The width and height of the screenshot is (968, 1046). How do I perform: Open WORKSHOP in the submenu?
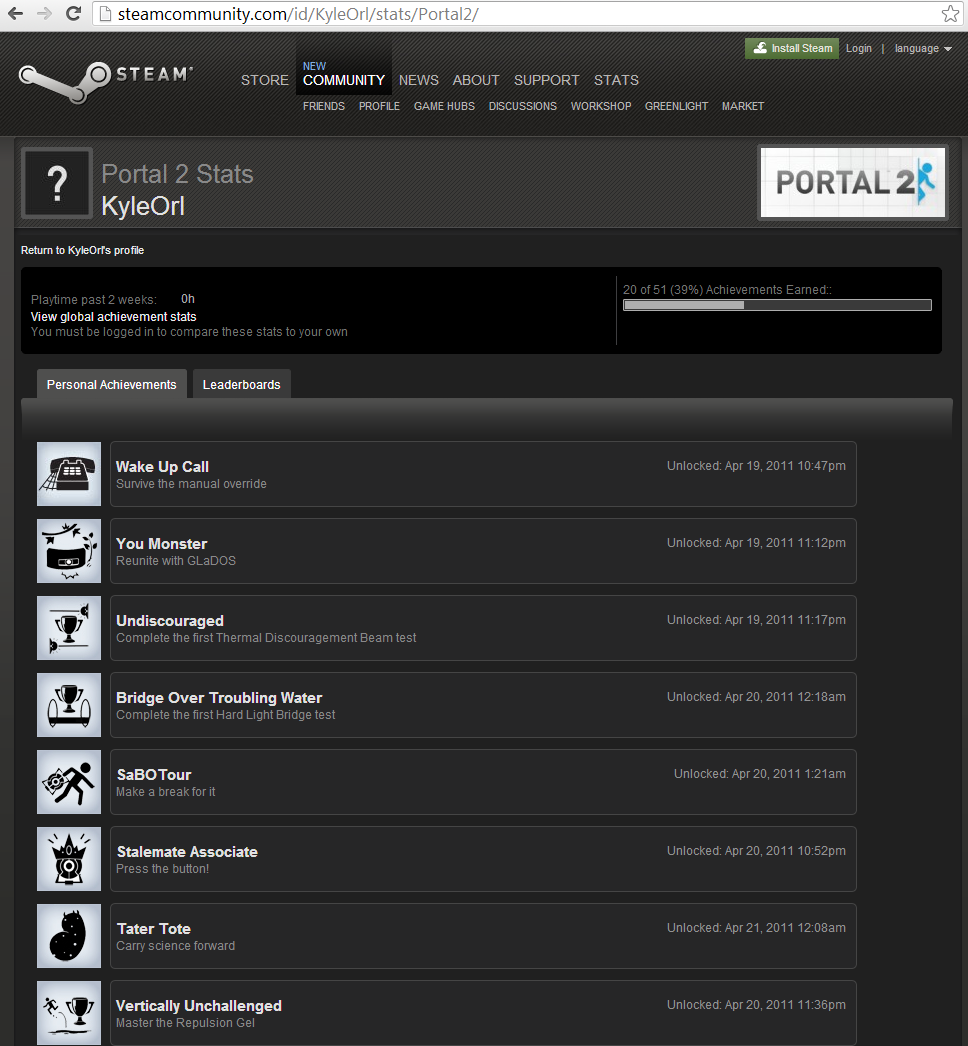click(x=601, y=106)
